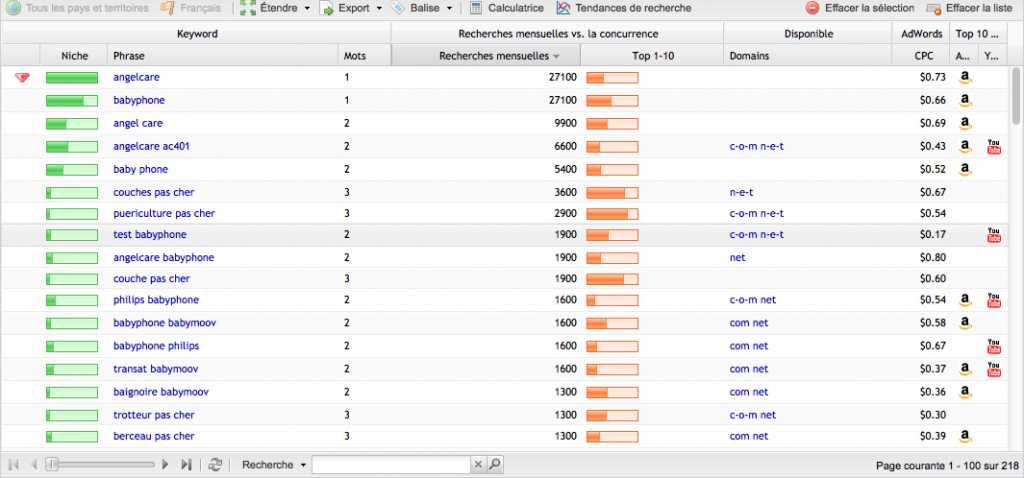Click Amazon icon in transat babymoov row
The width and height of the screenshot is (1024, 478).
[x=965, y=370]
